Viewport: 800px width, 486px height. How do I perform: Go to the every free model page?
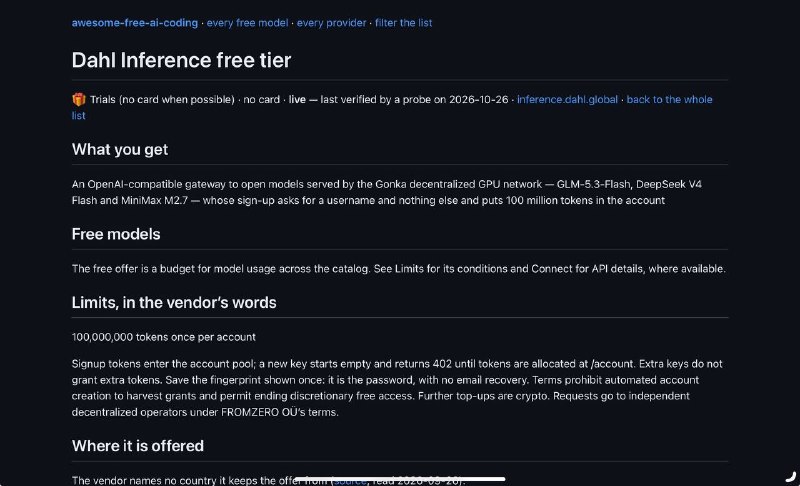pos(247,23)
